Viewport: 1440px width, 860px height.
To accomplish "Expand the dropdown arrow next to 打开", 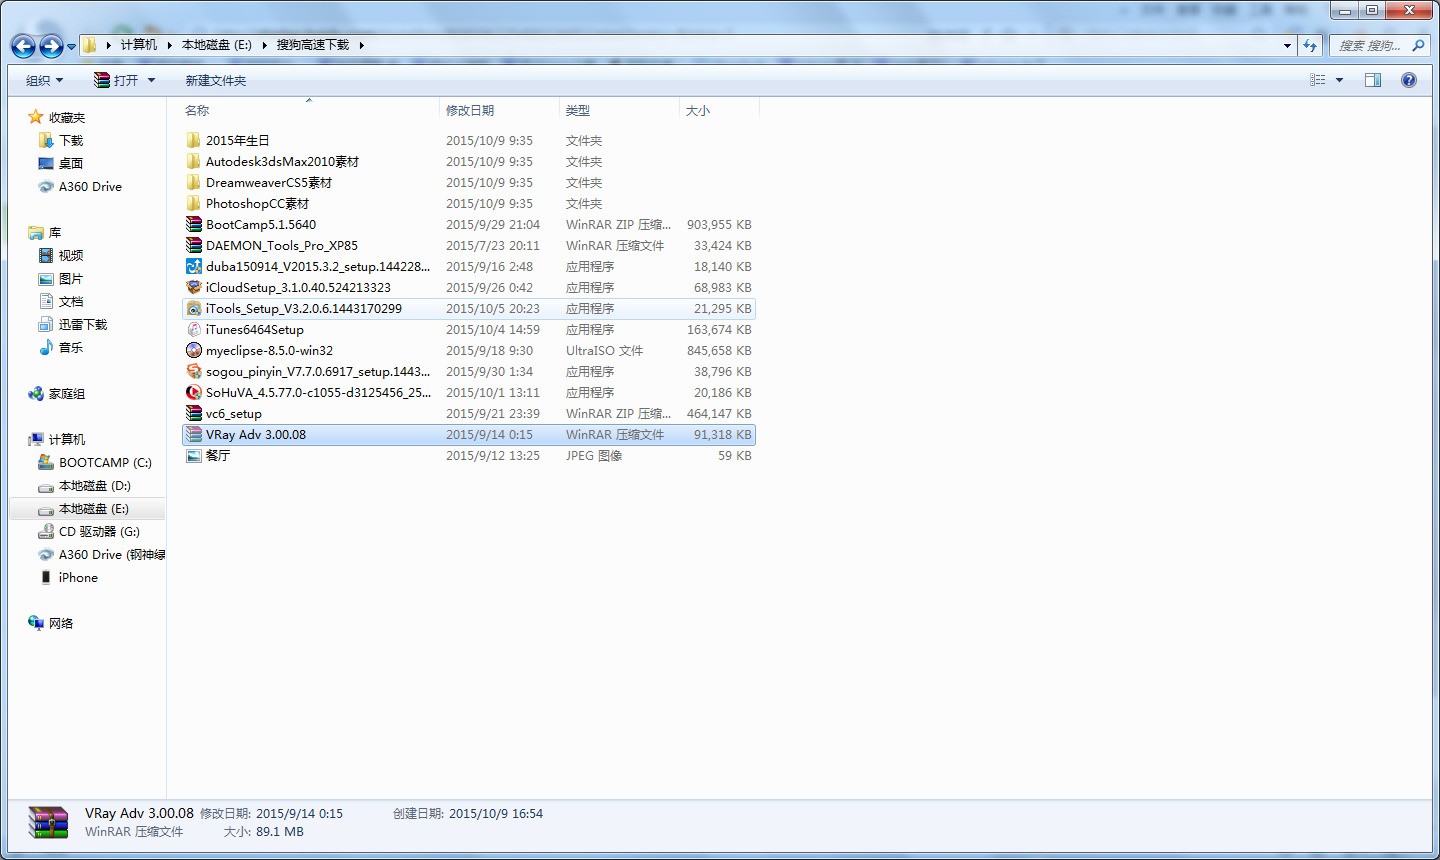I will [x=152, y=80].
